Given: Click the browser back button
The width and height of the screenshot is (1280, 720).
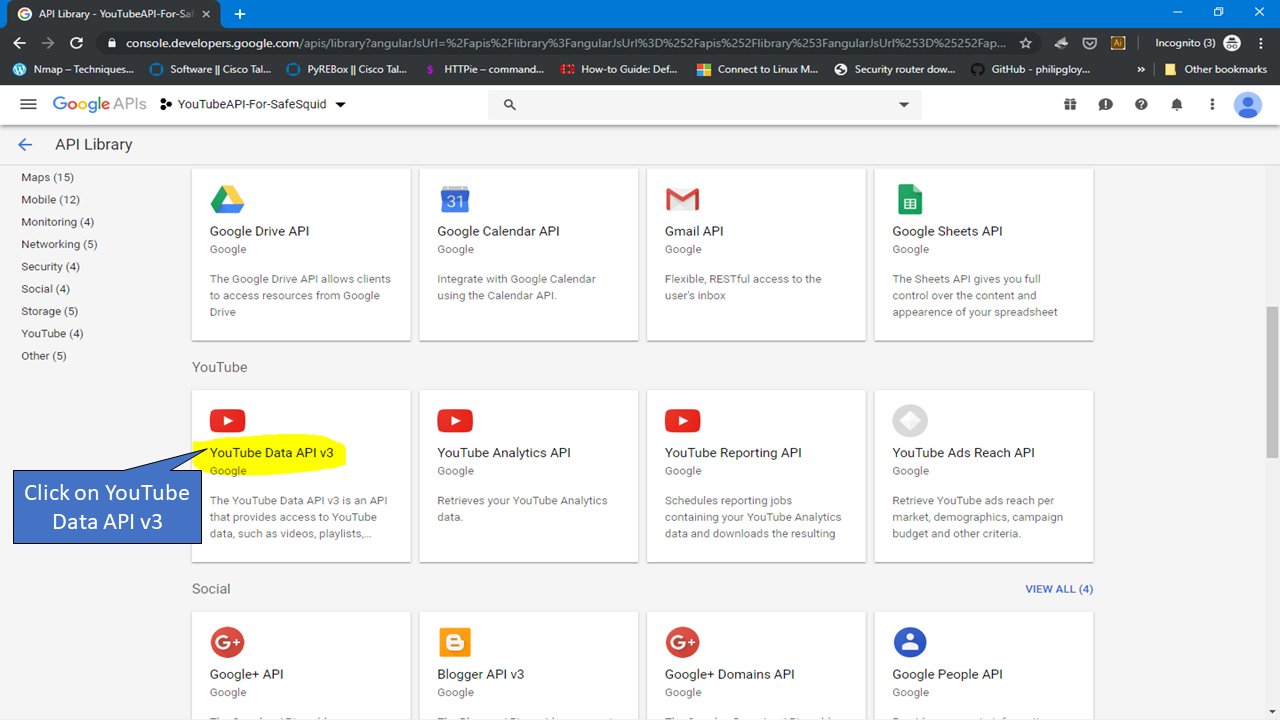Looking at the screenshot, I should (20, 43).
